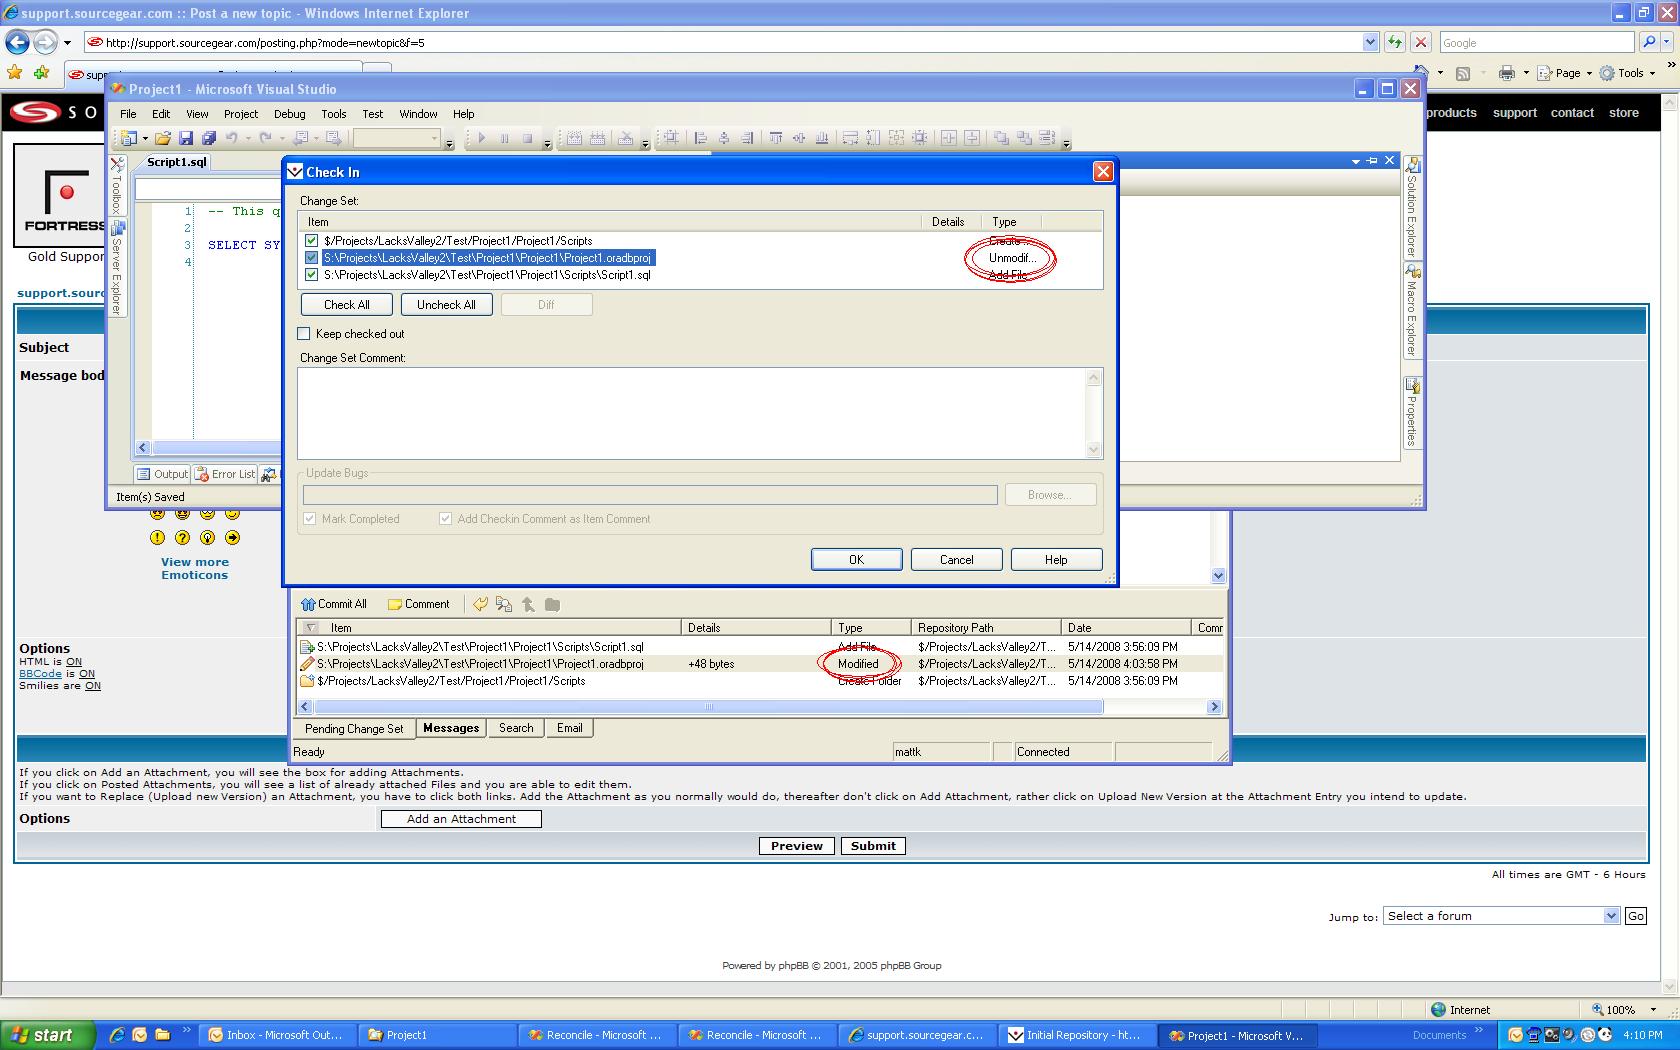The height and width of the screenshot is (1050, 1680).
Task: Click the Google search magnifier icon
Action: click(x=1650, y=42)
